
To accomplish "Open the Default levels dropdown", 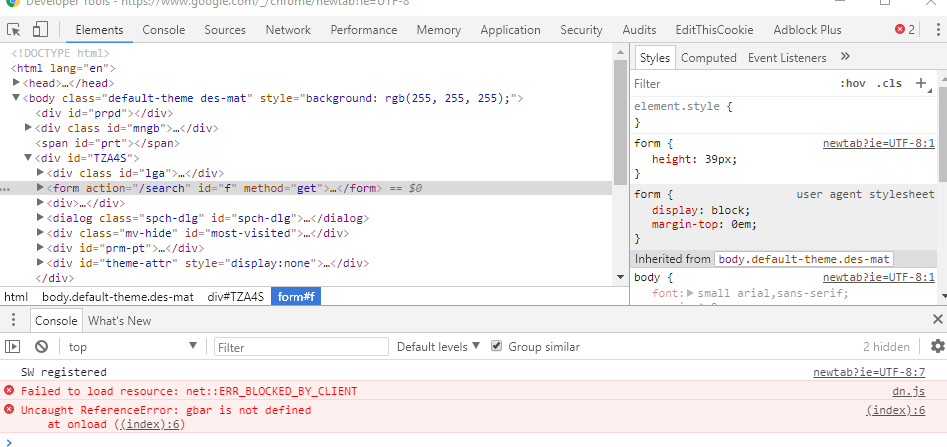I will [x=438, y=346].
